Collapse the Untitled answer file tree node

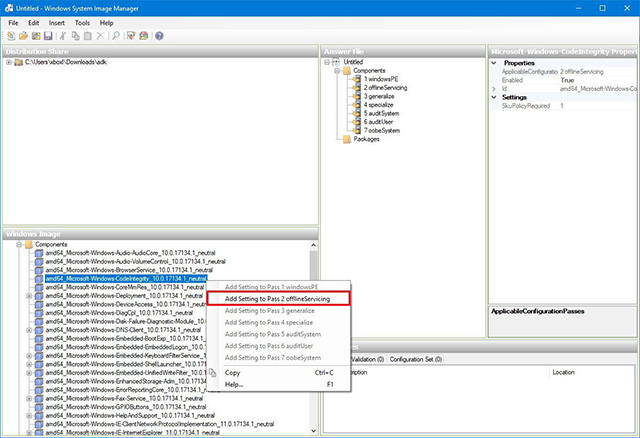pos(327,62)
